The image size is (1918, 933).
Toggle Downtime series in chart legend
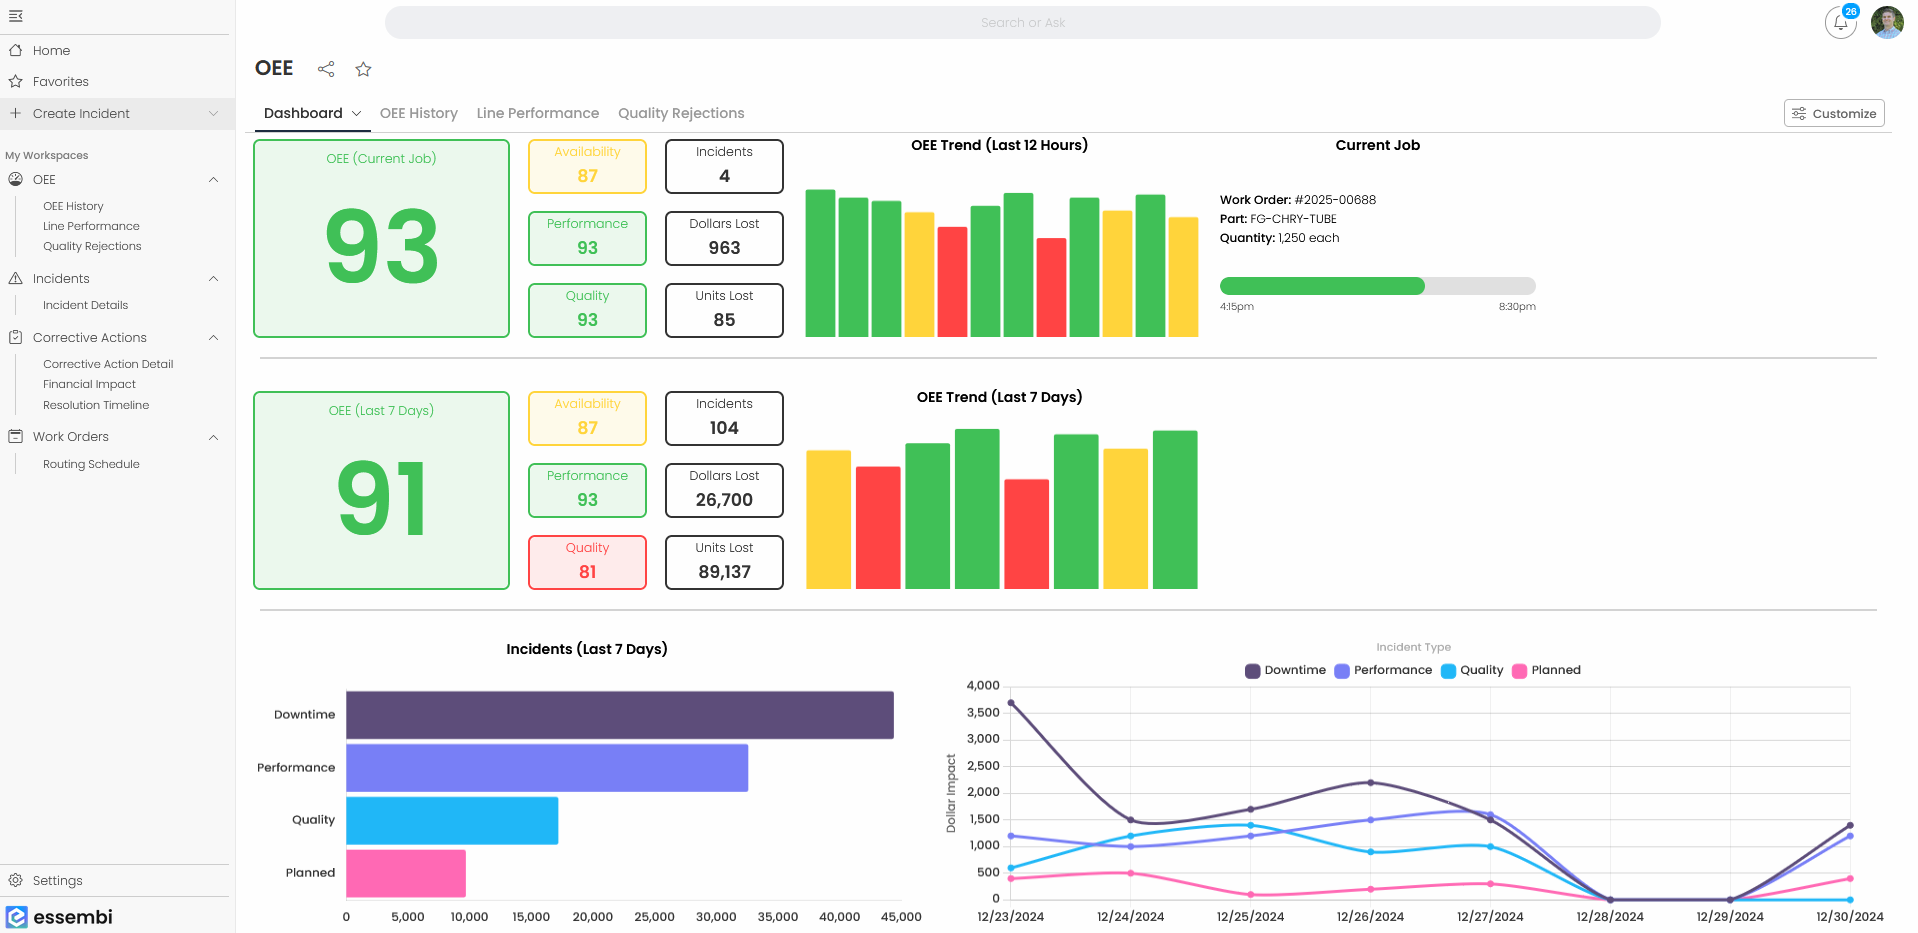click(1285, 670)
